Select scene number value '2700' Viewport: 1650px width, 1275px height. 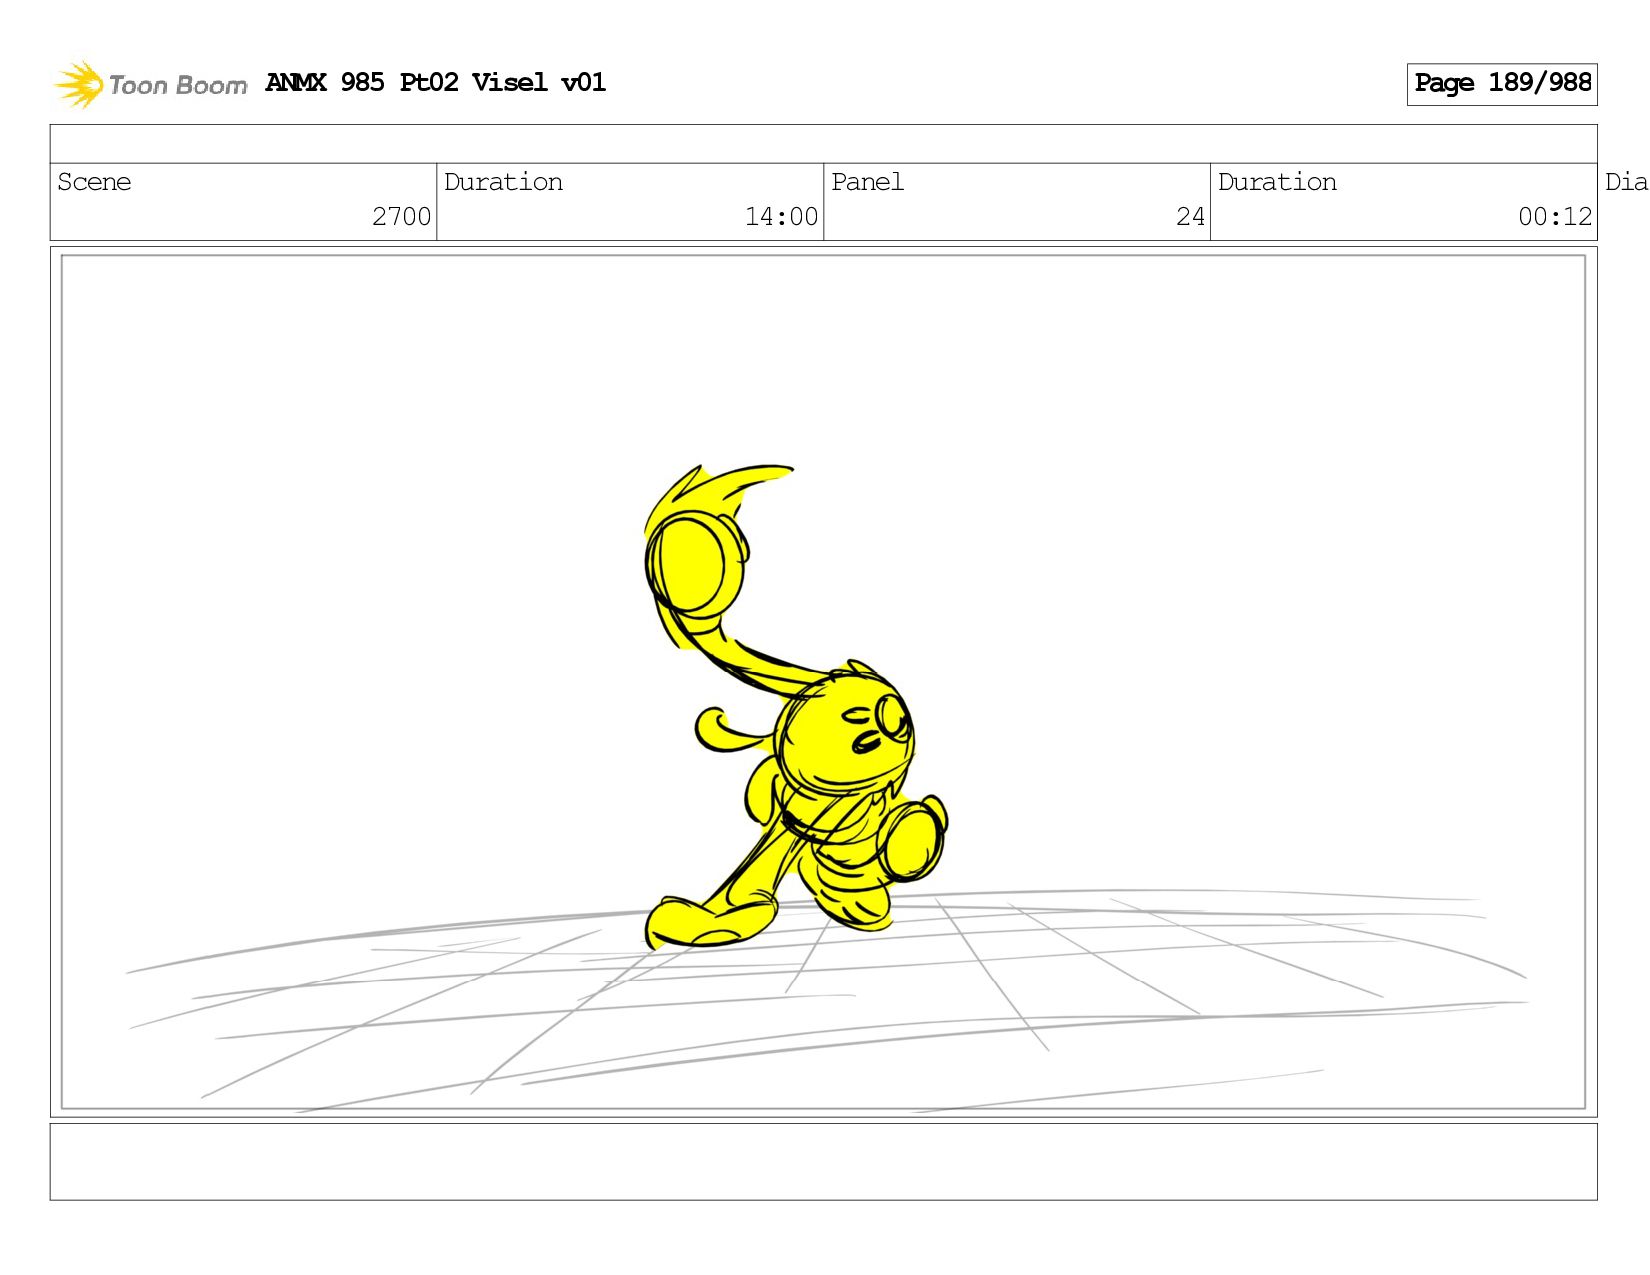401,216
